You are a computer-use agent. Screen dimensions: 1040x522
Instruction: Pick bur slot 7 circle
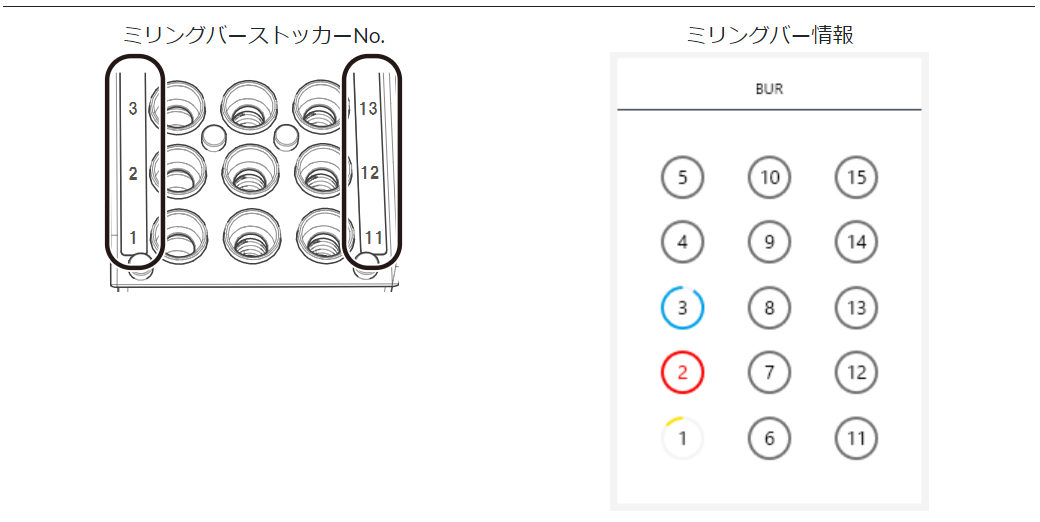(769, 372)
